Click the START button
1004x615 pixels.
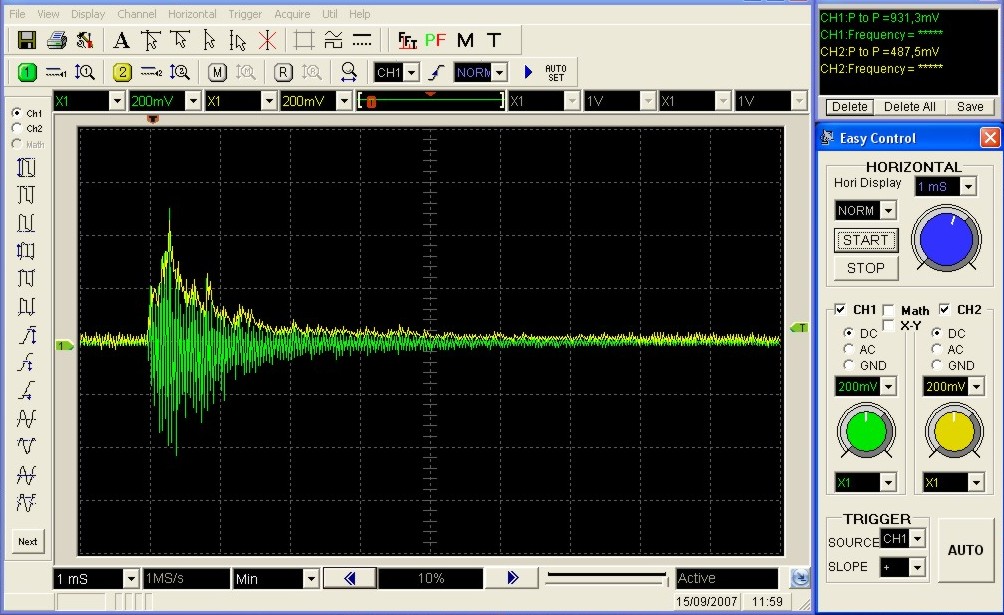(x=866, y=240)
